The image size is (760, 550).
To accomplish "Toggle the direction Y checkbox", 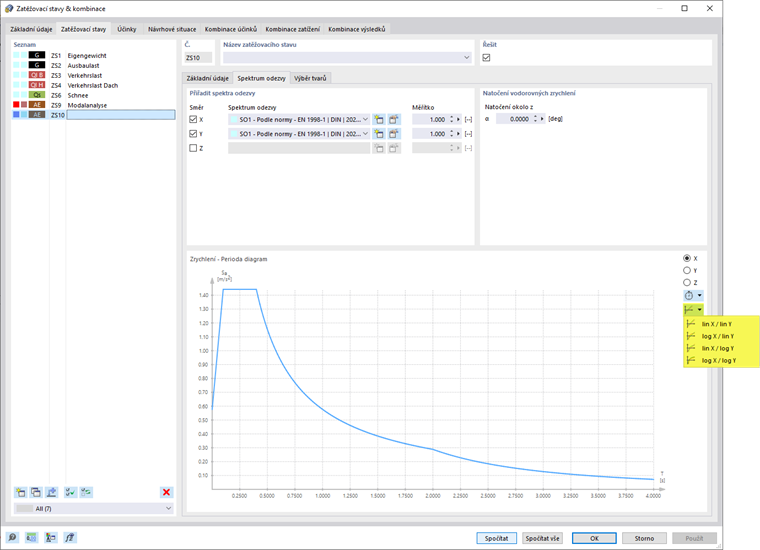I will (193, 134).
